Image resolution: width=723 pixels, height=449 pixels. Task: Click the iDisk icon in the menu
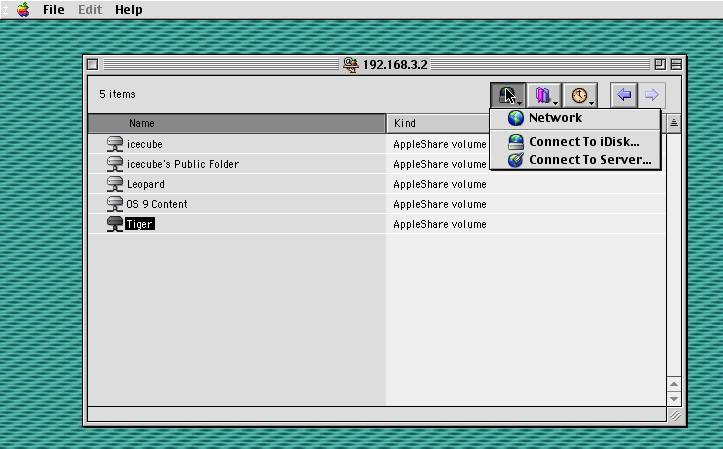pos(516,142)
